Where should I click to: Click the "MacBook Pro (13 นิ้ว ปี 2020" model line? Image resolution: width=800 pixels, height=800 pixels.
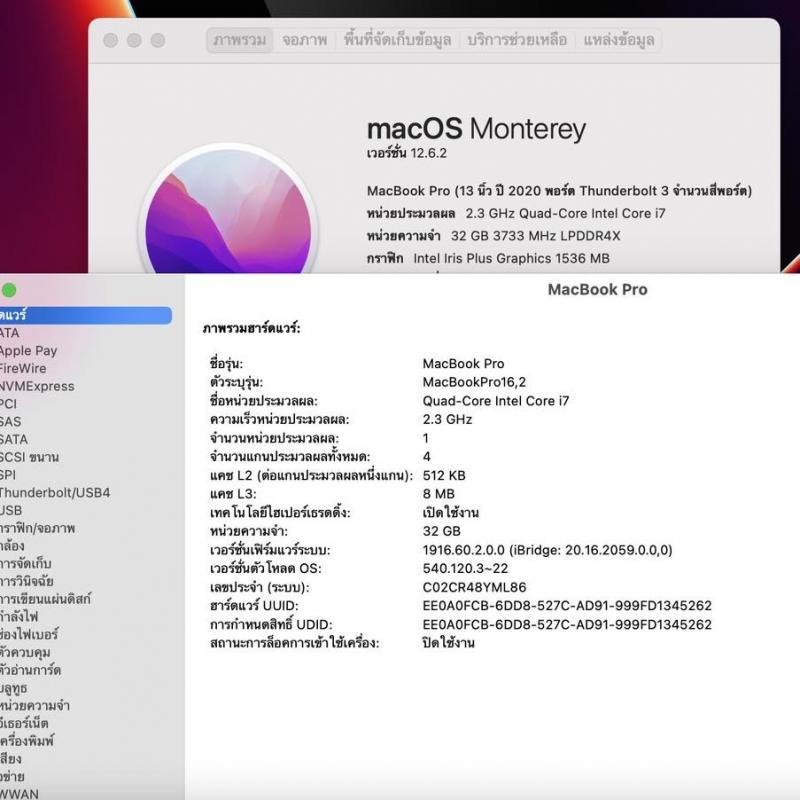click(x=559, y=191)
